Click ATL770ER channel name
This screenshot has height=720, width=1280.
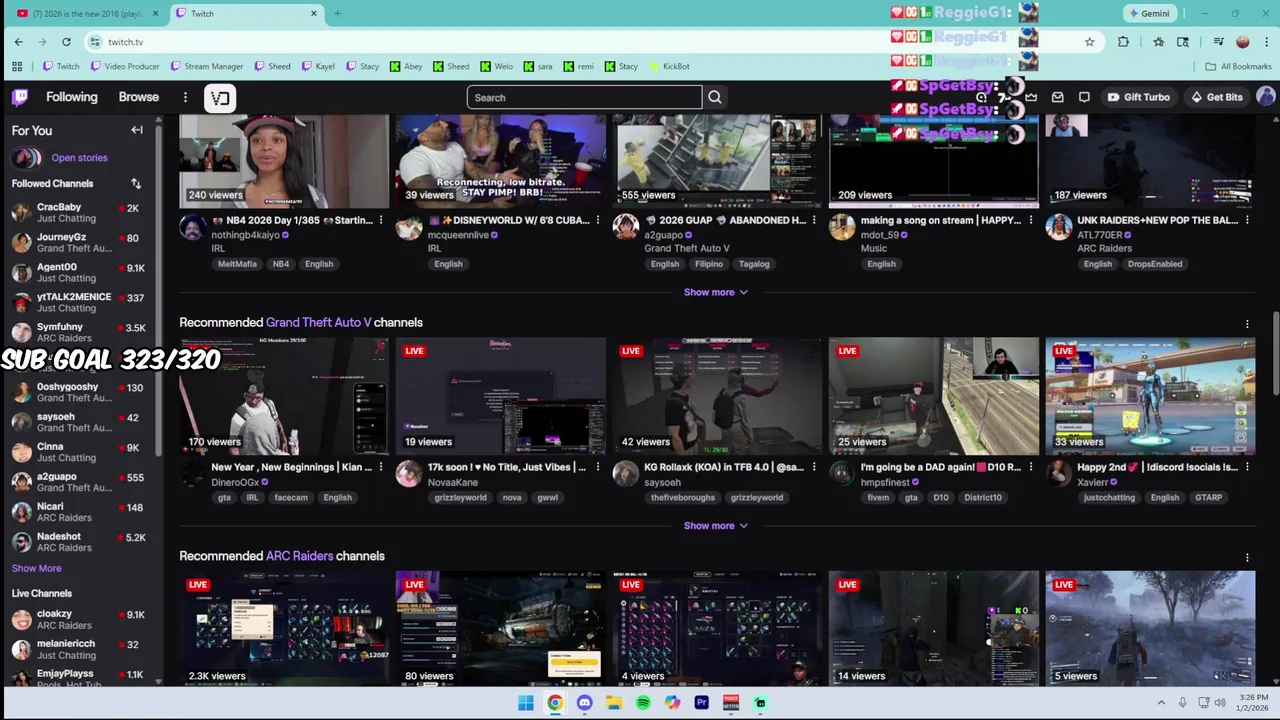(x=1100, y=235)
